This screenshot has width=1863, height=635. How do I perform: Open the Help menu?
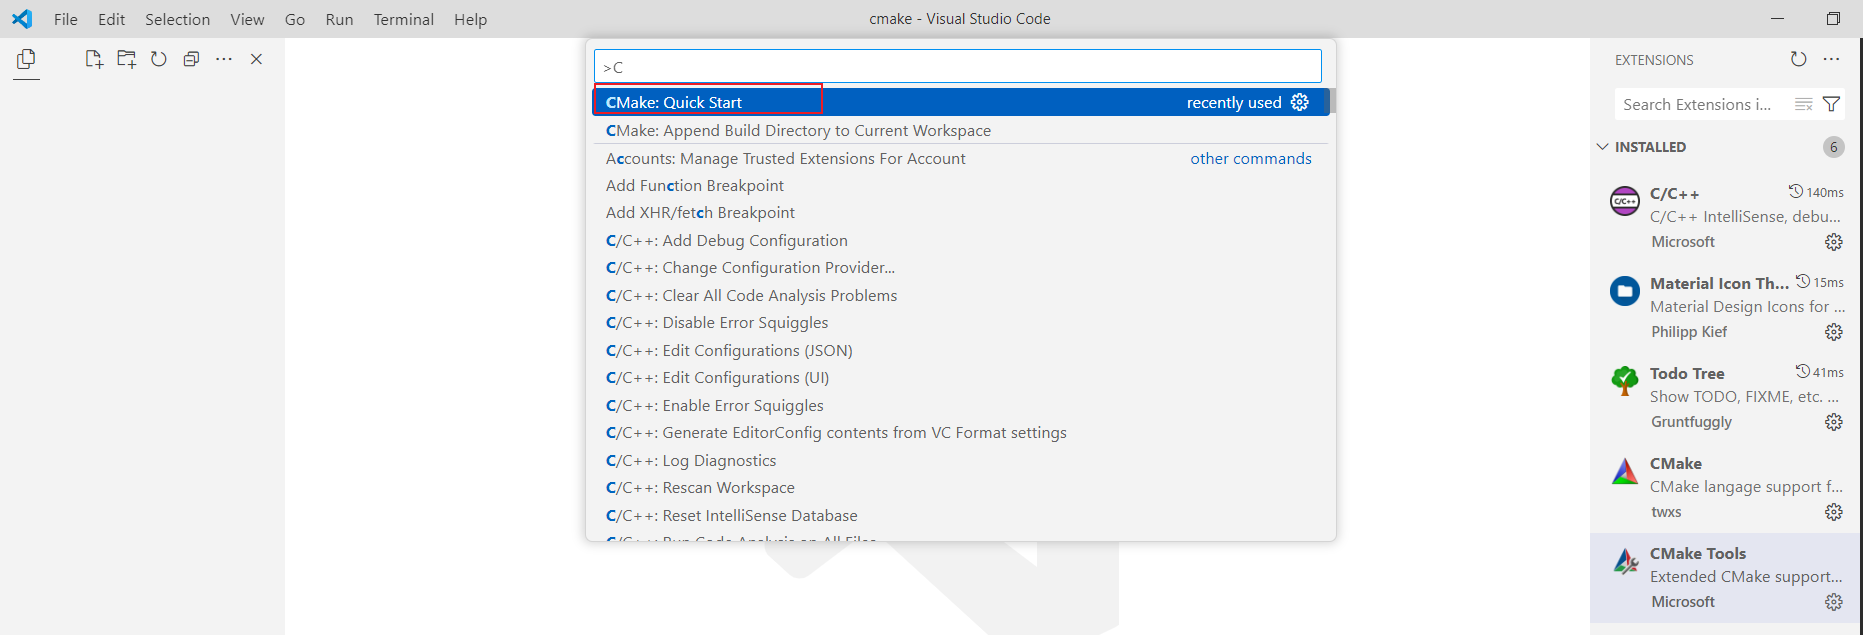coord(470,19)
